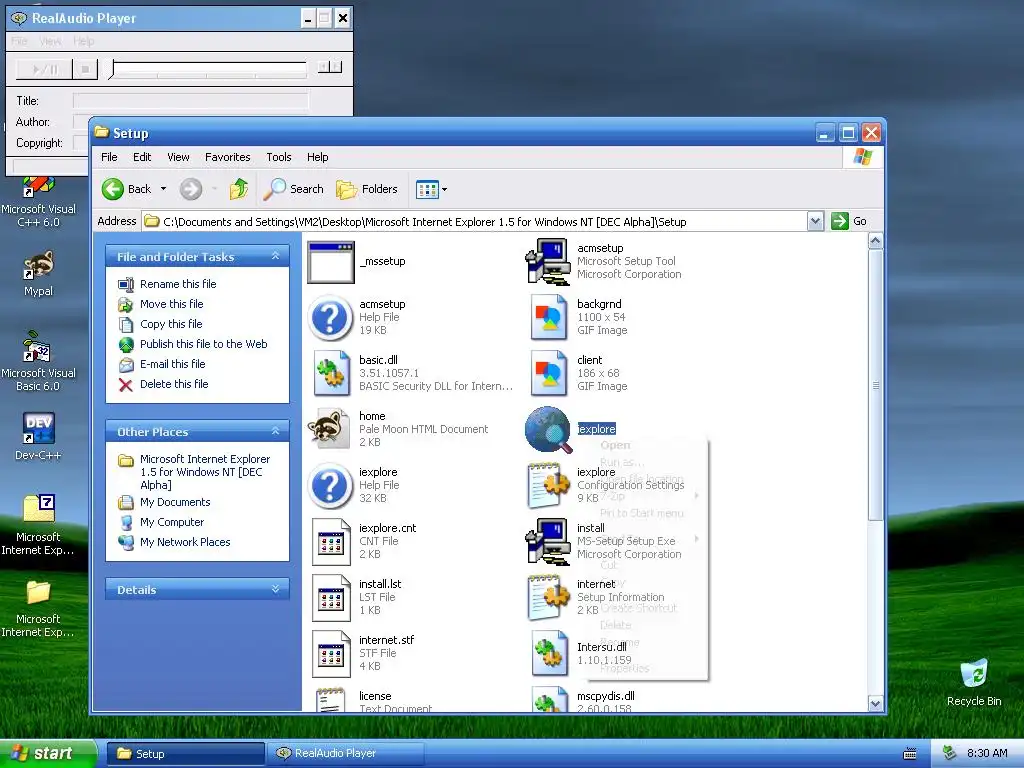The image size is (1024, 768).
Task: Collapse the File and Folder Tasks panel
Action: coord(276,256)
